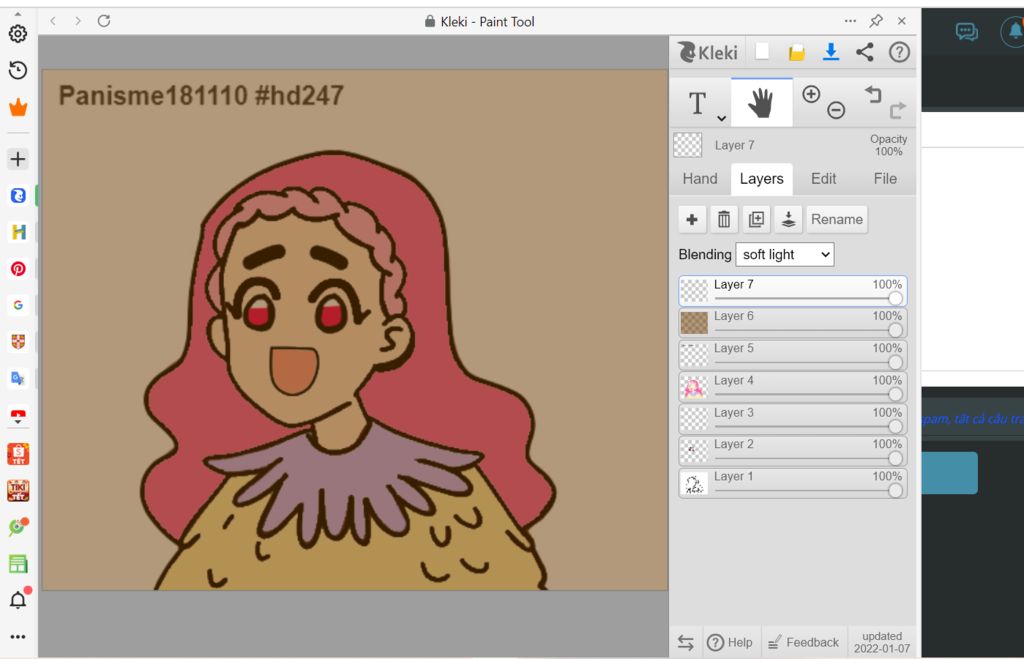Click the orange crown icon in sidebar

click(x=18, y=107)
